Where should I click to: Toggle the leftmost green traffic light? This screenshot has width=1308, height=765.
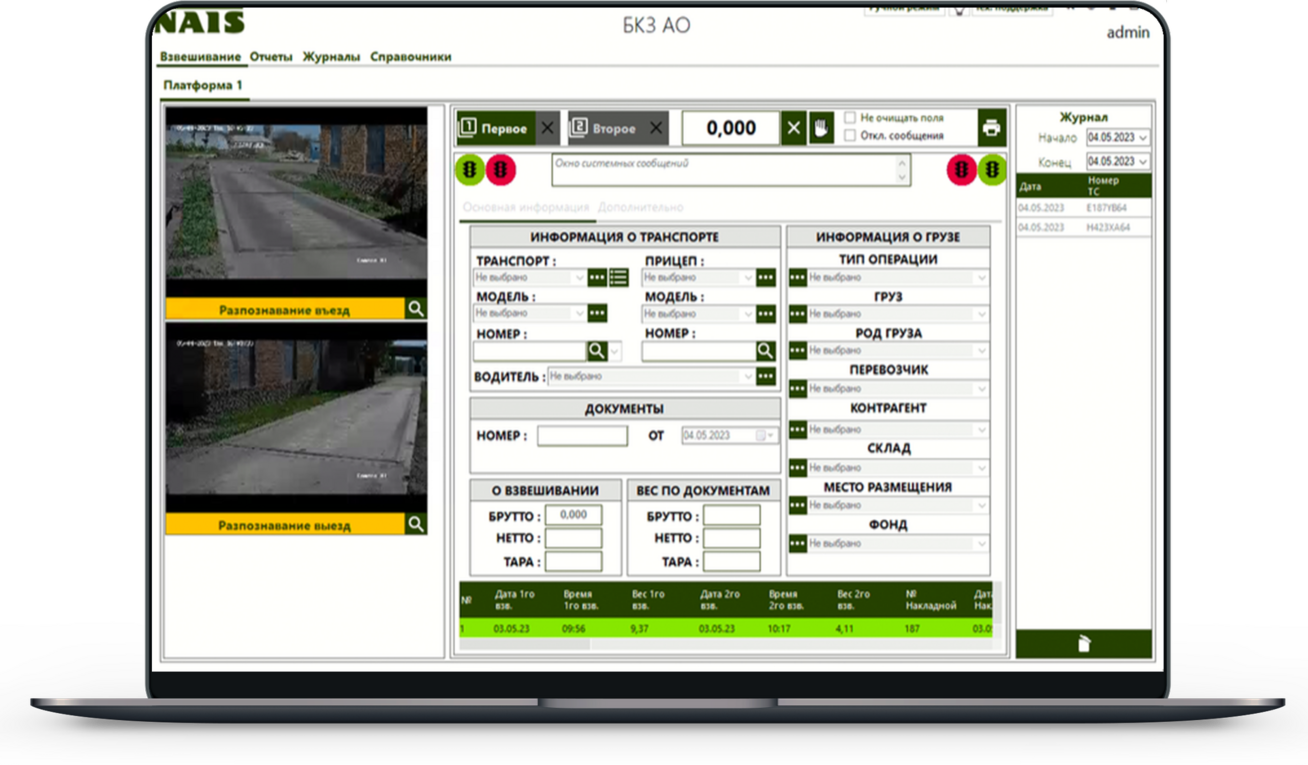tap(469, 170)
